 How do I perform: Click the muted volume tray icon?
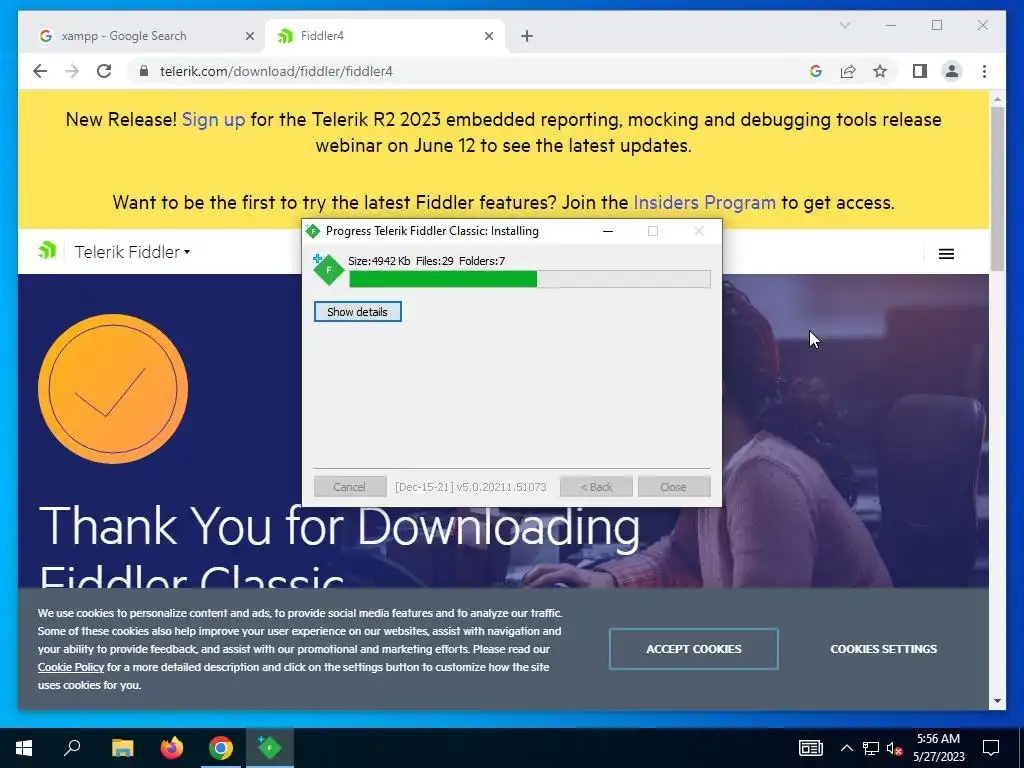[x=895, y=748]
